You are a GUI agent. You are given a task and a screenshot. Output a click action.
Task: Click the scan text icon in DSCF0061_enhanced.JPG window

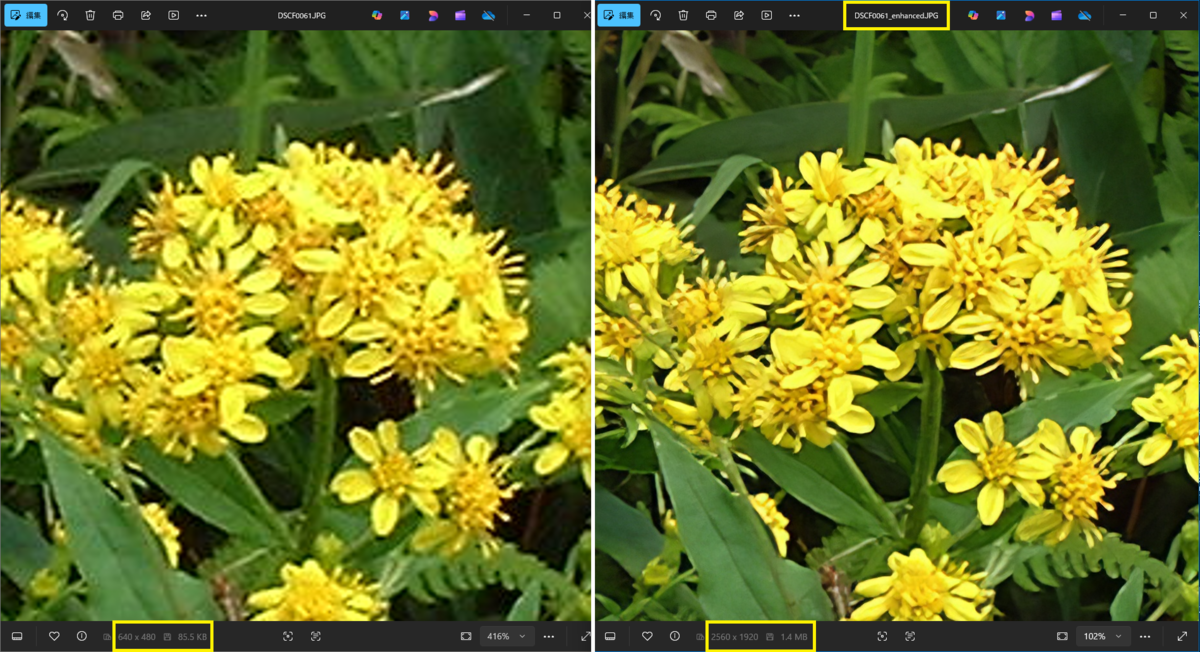coord(910,636)
